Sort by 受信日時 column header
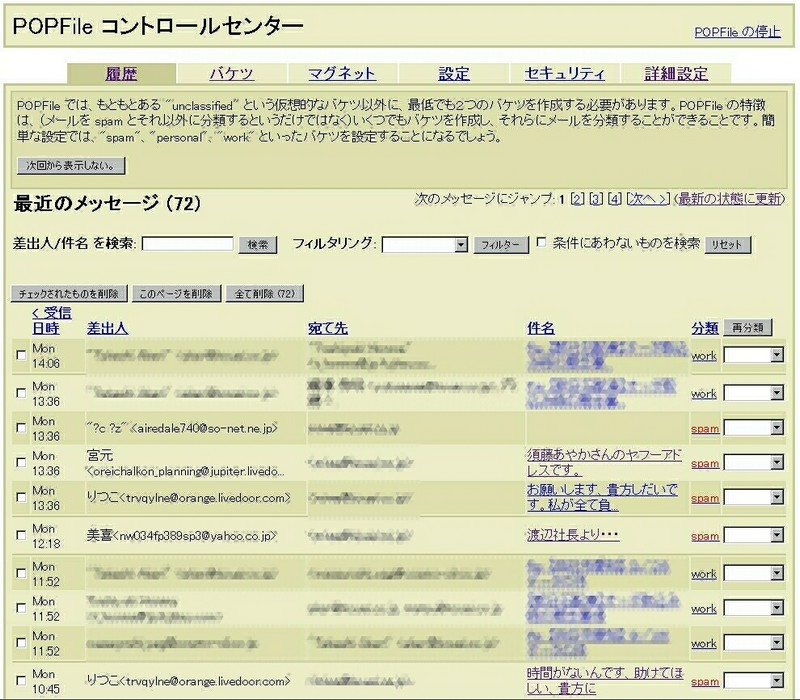The height and width of the screenshot is (700, 800). click(51, 320)
